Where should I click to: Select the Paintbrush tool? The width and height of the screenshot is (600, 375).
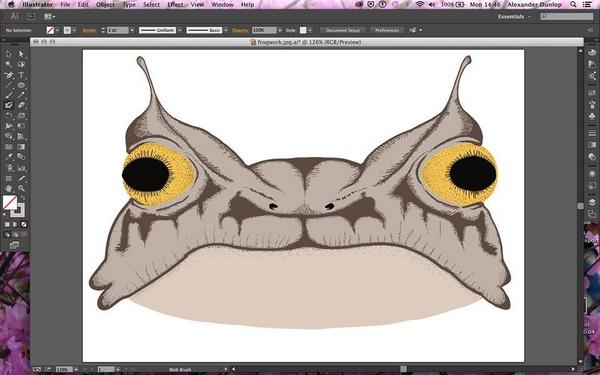[8, 95]
